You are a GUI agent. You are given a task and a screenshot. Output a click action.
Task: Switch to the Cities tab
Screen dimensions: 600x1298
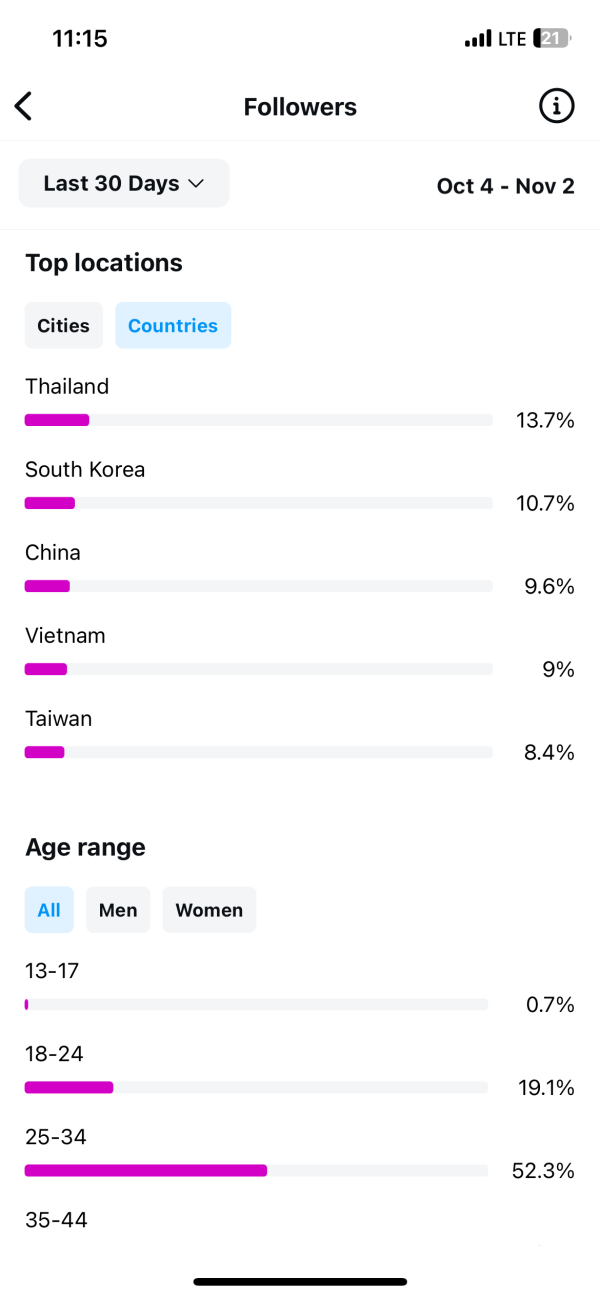[63, 325]
